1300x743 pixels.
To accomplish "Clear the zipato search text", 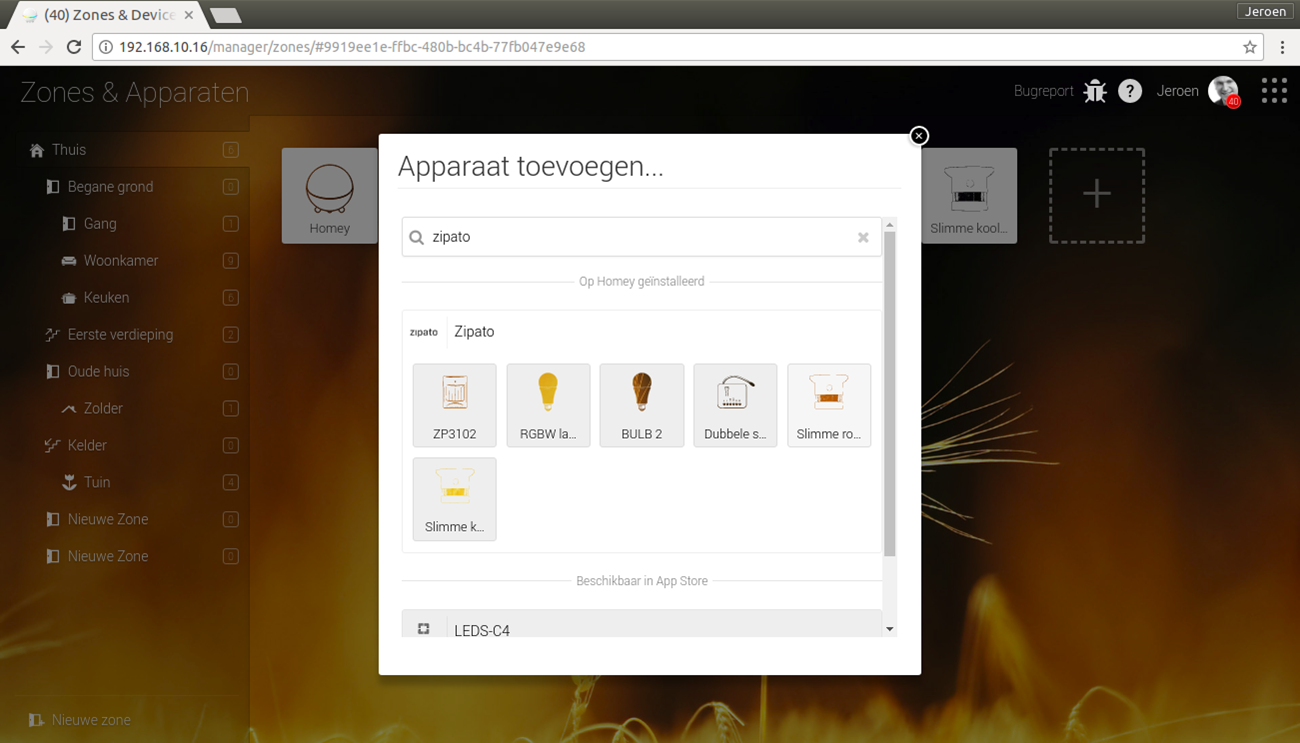I will point(863,238).
